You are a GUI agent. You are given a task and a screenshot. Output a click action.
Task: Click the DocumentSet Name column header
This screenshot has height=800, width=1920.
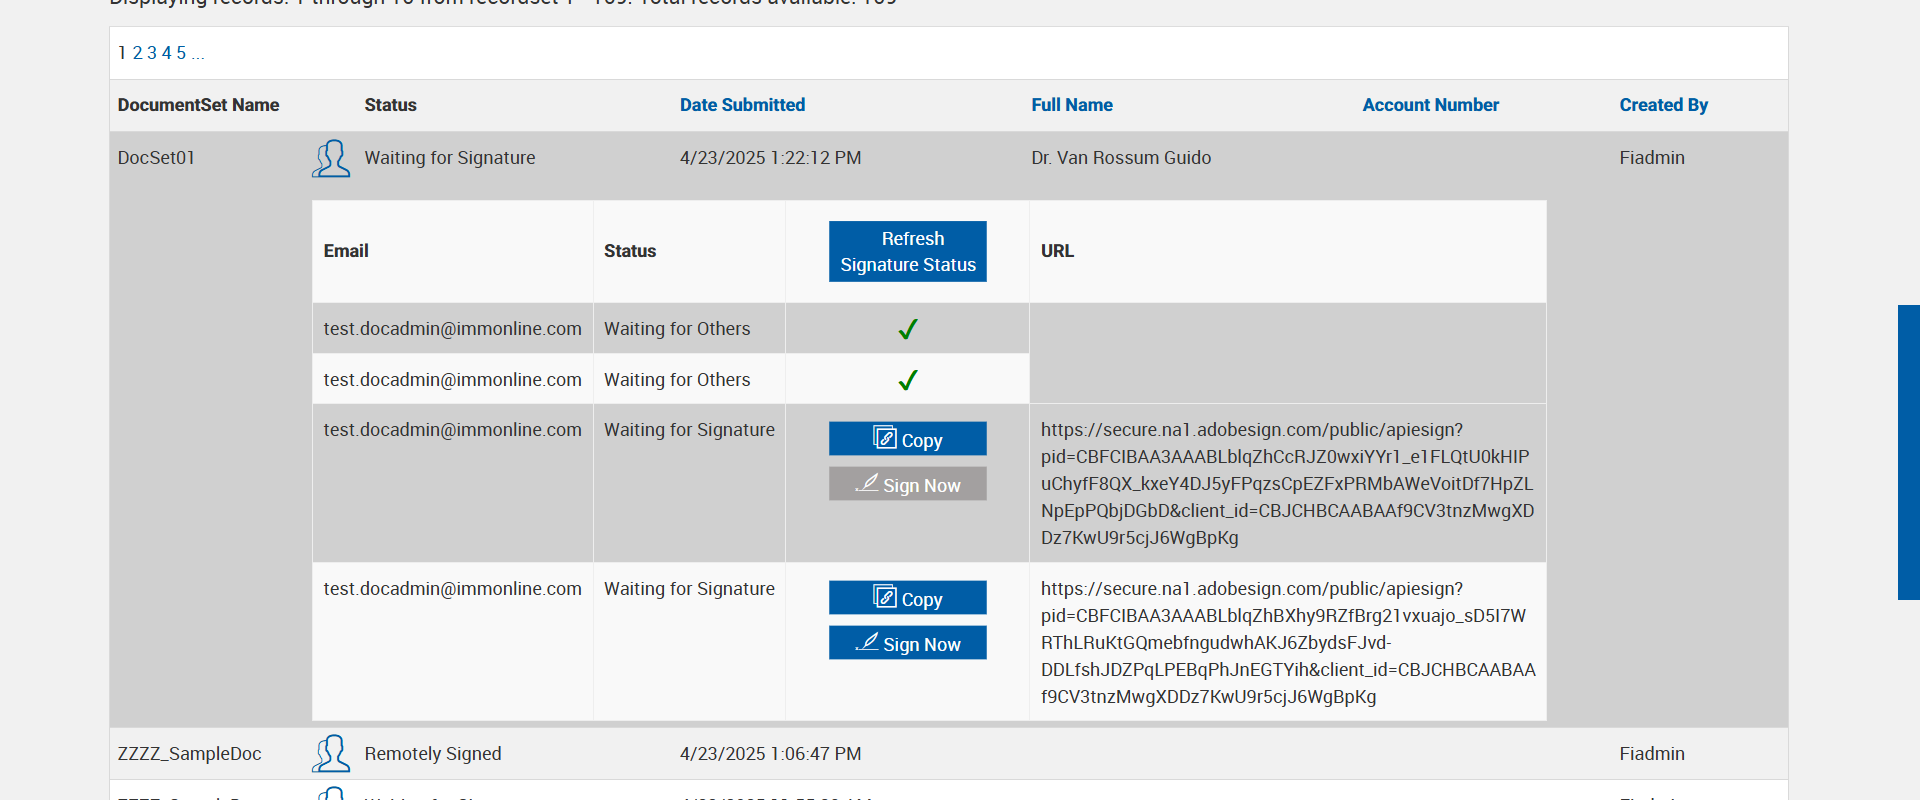[198, 105]
